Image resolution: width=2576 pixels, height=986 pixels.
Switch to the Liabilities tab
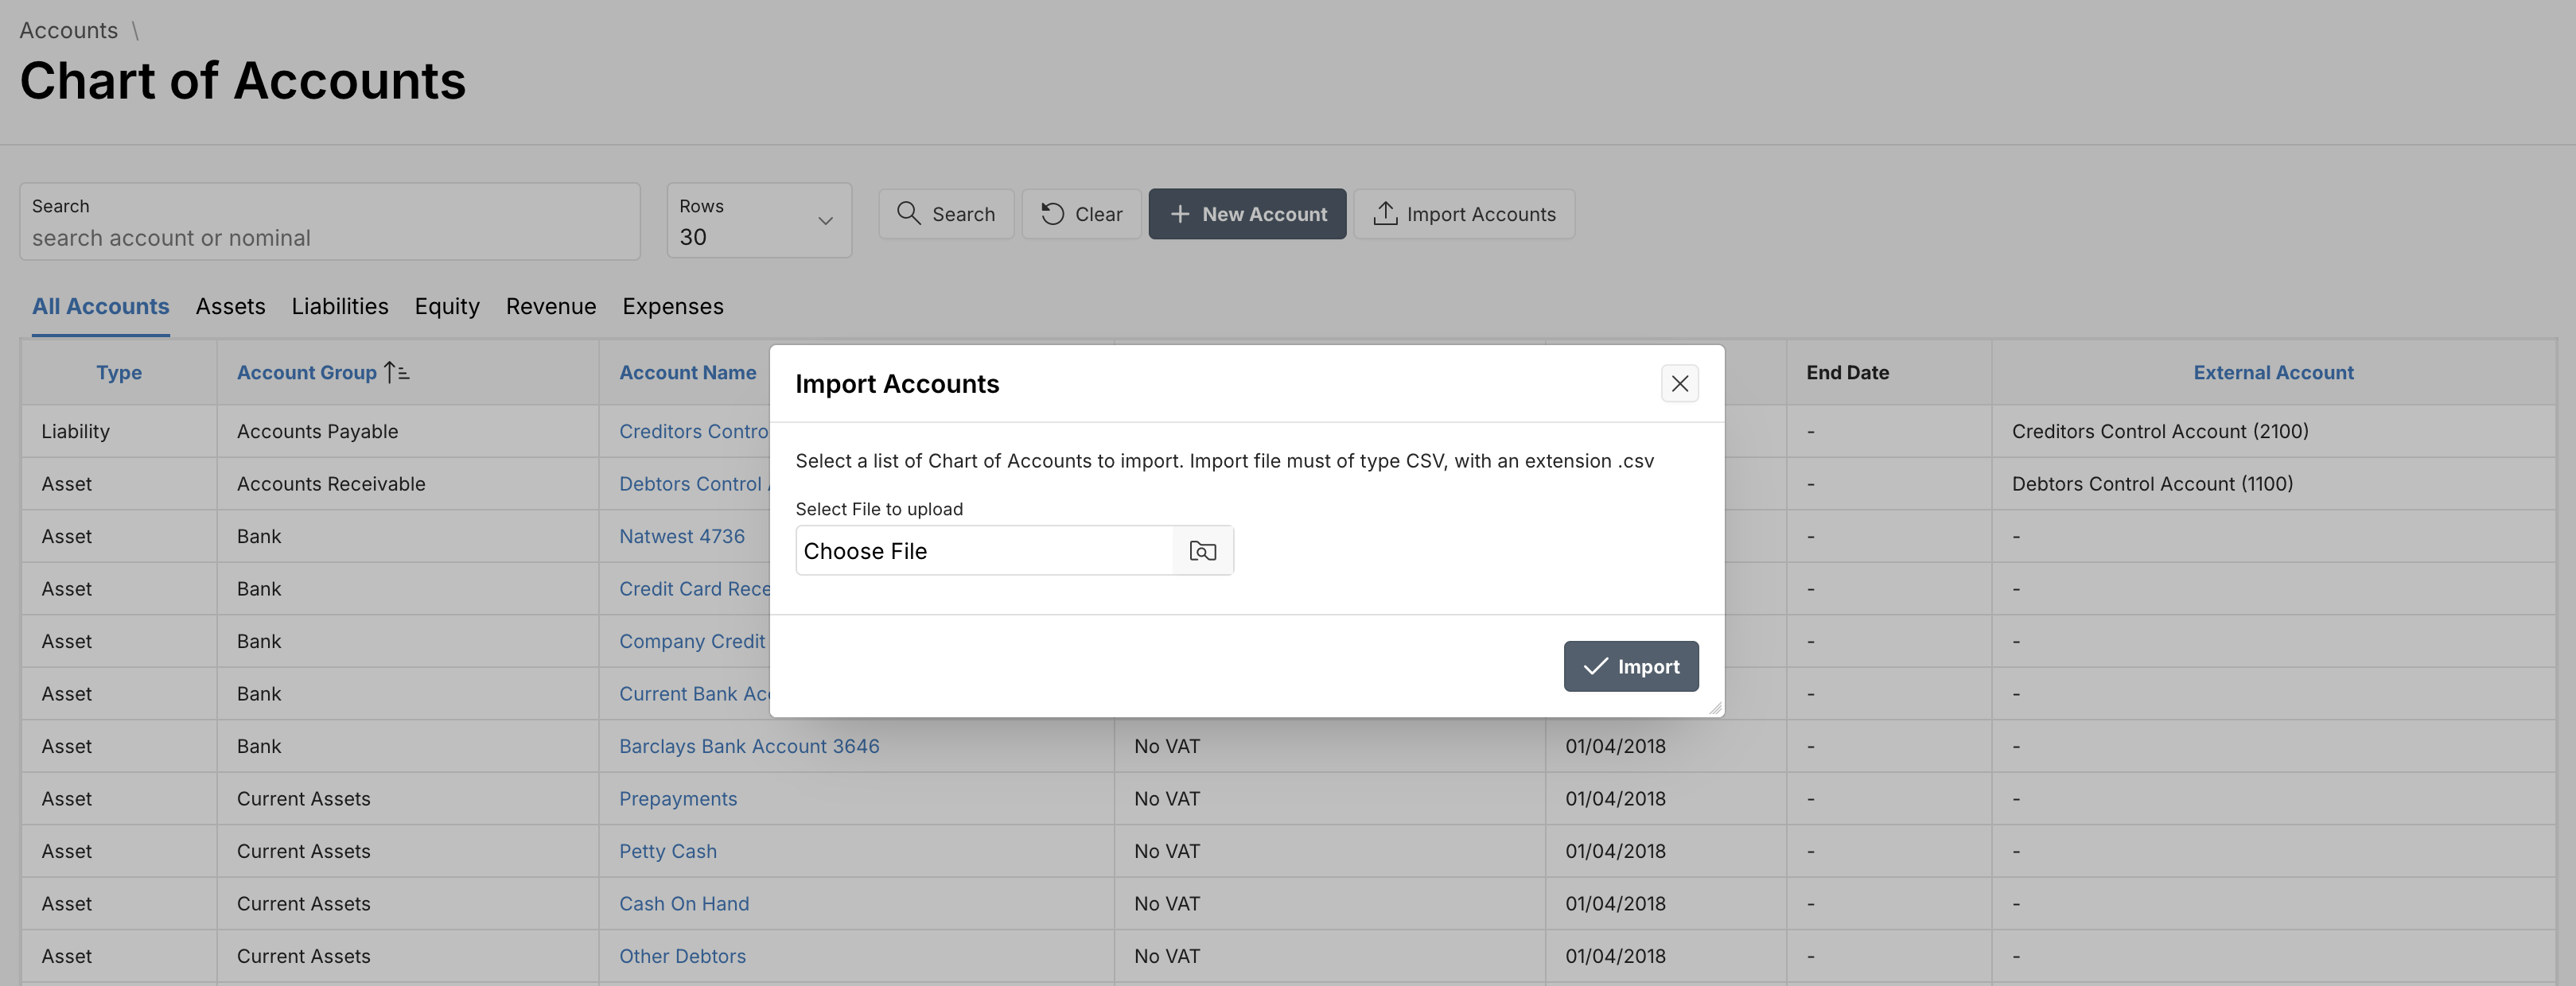coord(340,307)
